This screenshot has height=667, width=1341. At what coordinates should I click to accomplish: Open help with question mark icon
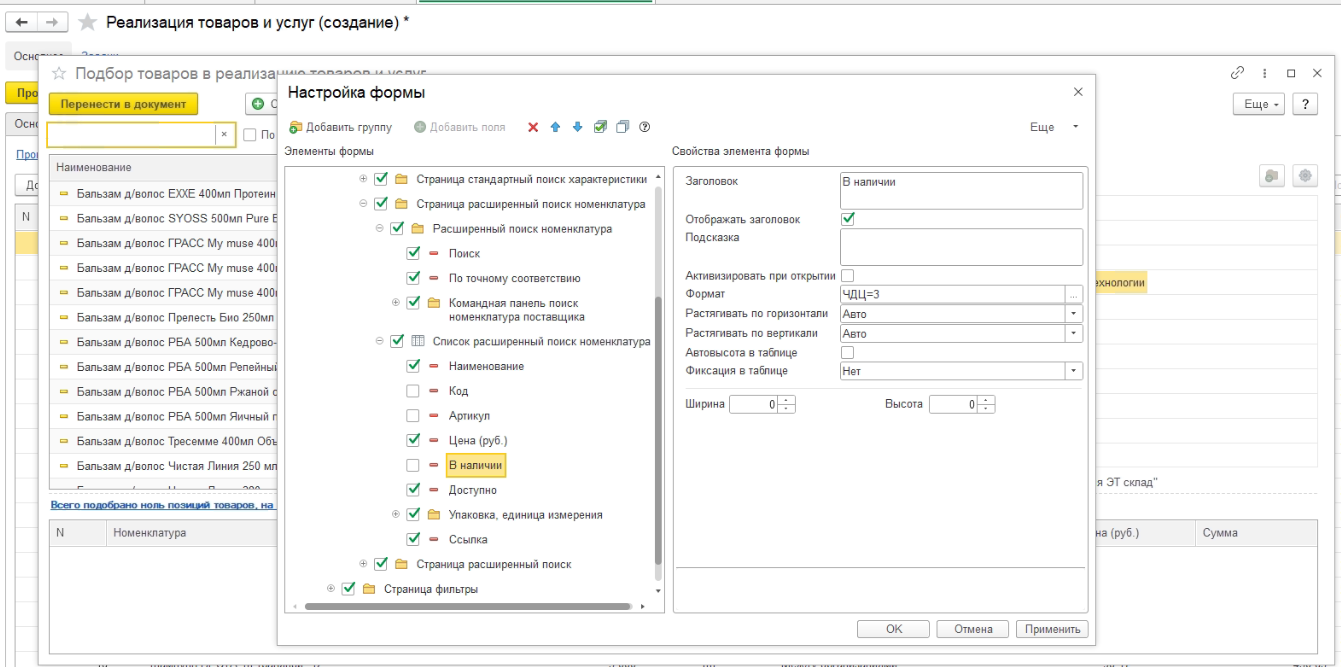[645, 127]
